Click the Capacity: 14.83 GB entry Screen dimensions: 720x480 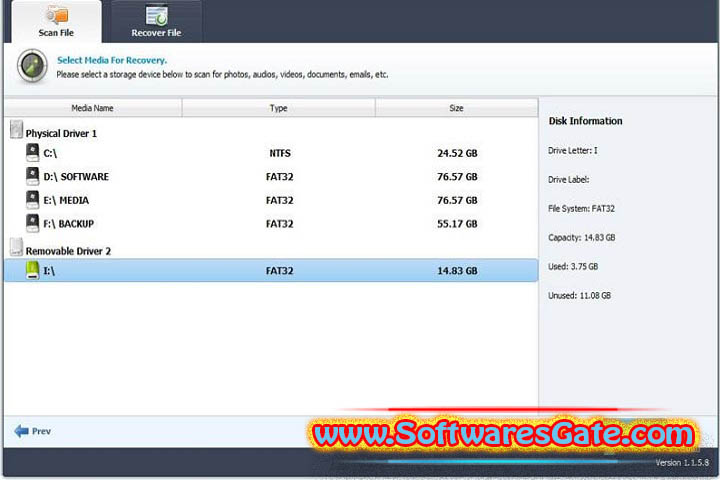coord(581,237)
